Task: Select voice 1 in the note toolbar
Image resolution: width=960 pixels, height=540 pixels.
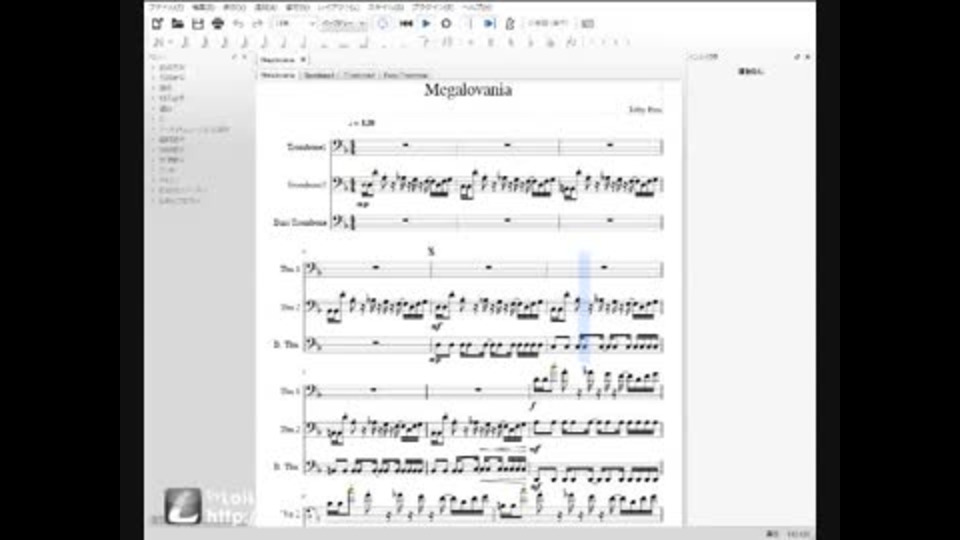Action: (592, 42)
